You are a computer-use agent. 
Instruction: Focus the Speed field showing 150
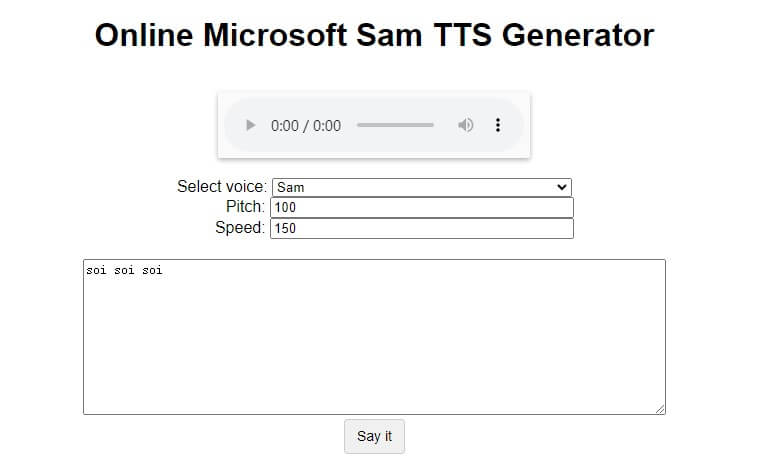click(421, 228)
